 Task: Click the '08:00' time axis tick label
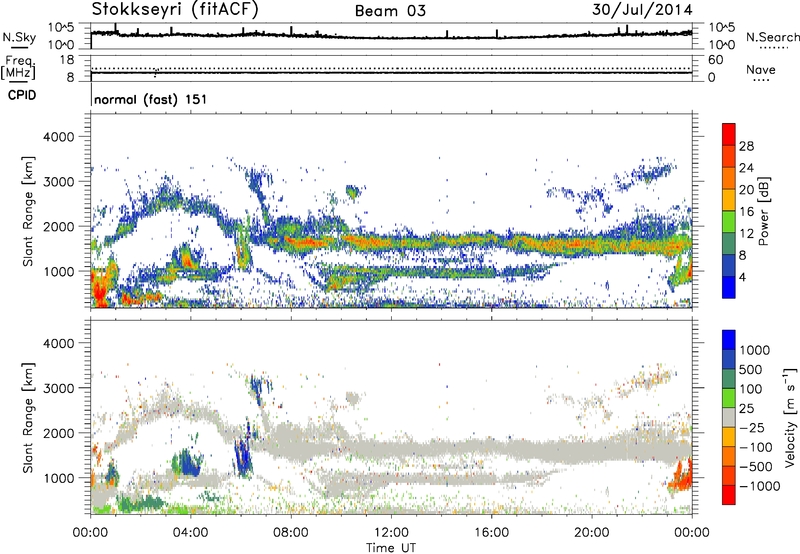coord(291,533)
